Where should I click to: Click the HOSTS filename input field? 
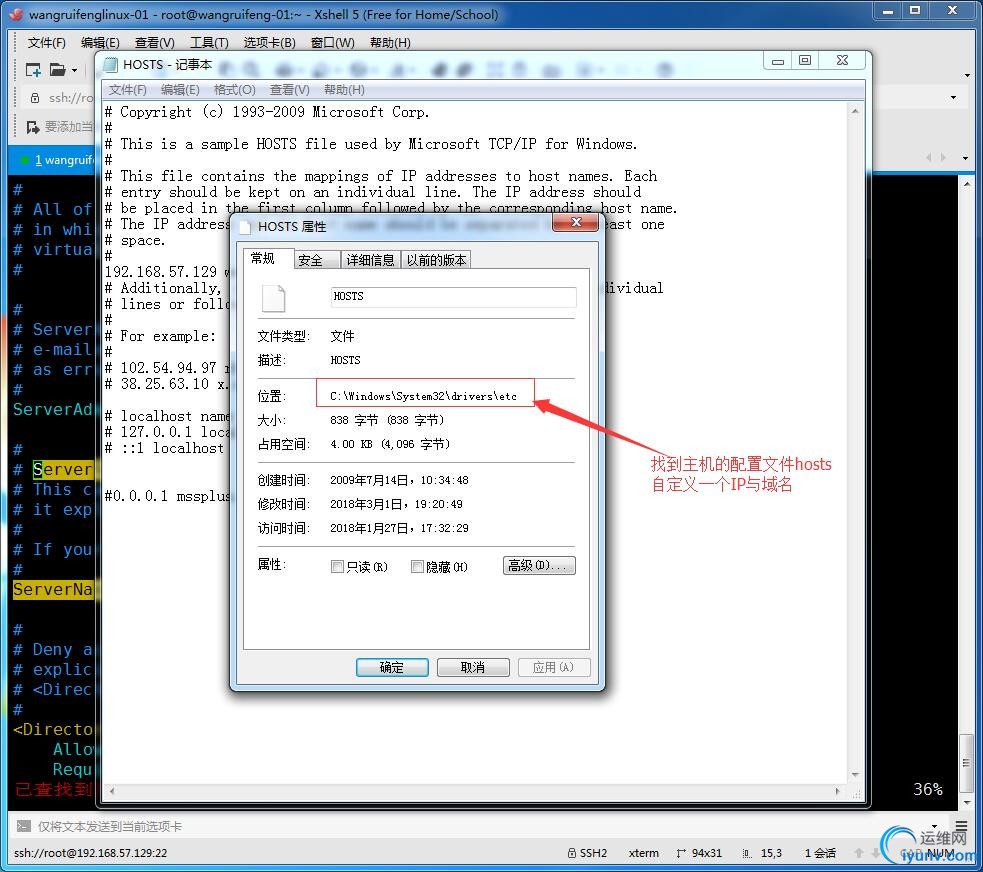tap(453, 297)
